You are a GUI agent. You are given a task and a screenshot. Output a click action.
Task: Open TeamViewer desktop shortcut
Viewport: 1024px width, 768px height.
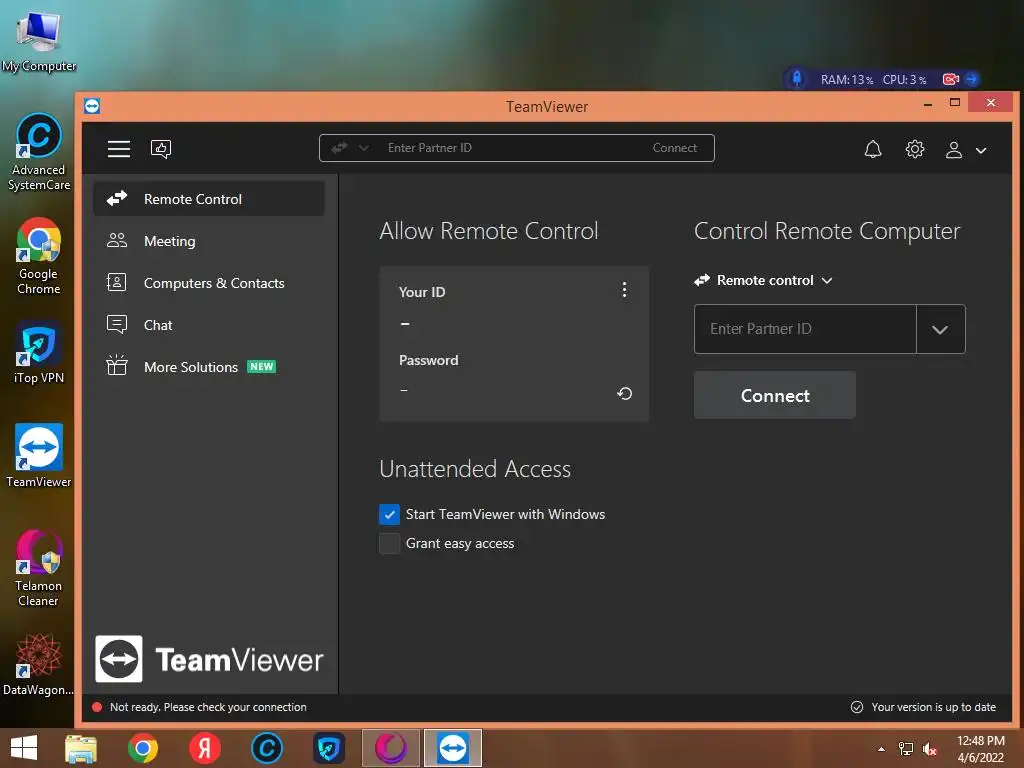(39, 456)
